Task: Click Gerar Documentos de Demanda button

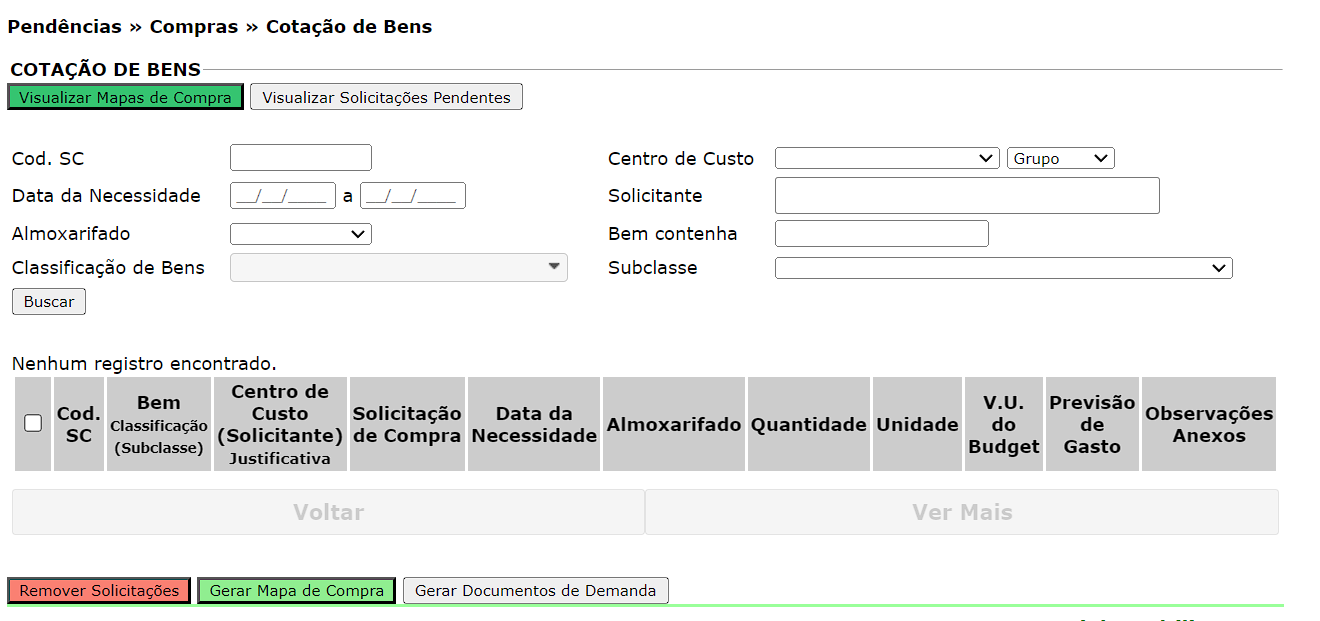Action: (x=535, y=591)
